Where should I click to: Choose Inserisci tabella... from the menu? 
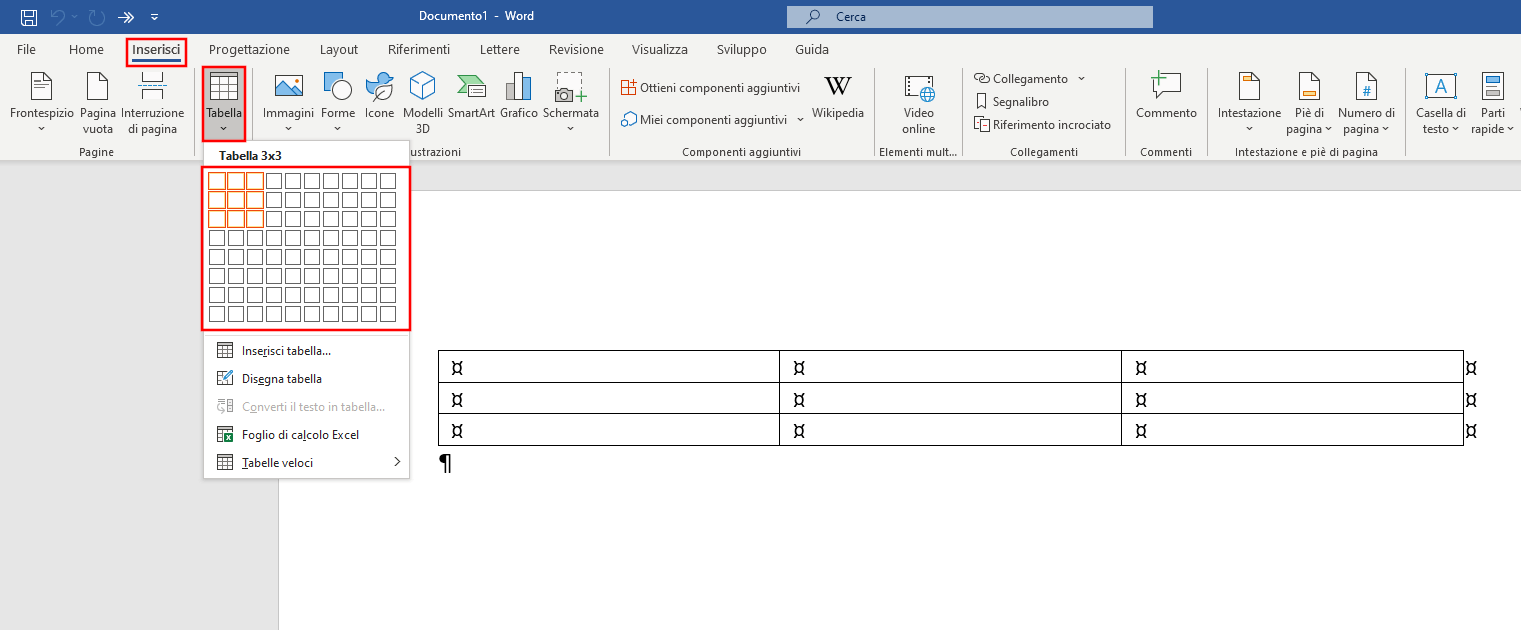[x=286, y=351]
